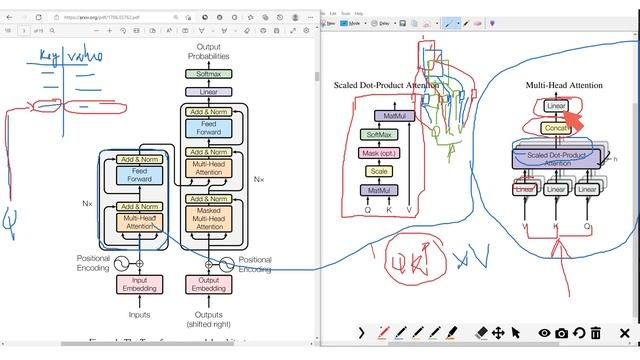Viewport: 640px width, 360px height.
Task: Open Help menu in Snipping Tool
Action: [358, 13]
